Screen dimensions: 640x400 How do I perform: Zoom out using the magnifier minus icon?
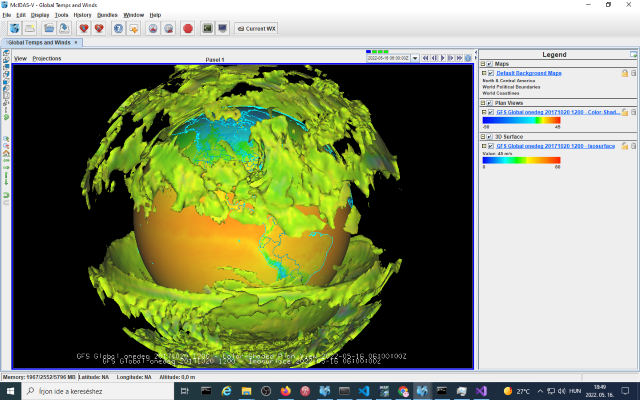pos(6,146)
